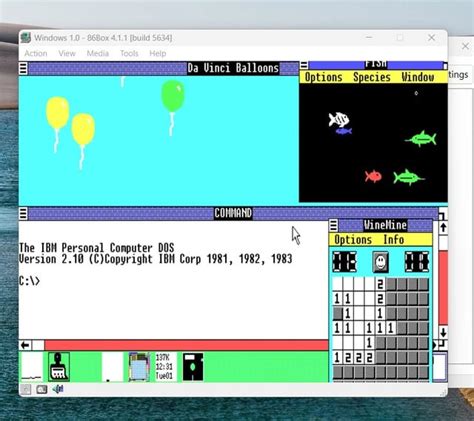Screen dimensions: 474x421
Task: Pop the green balloon
Action: click(173, 96)
